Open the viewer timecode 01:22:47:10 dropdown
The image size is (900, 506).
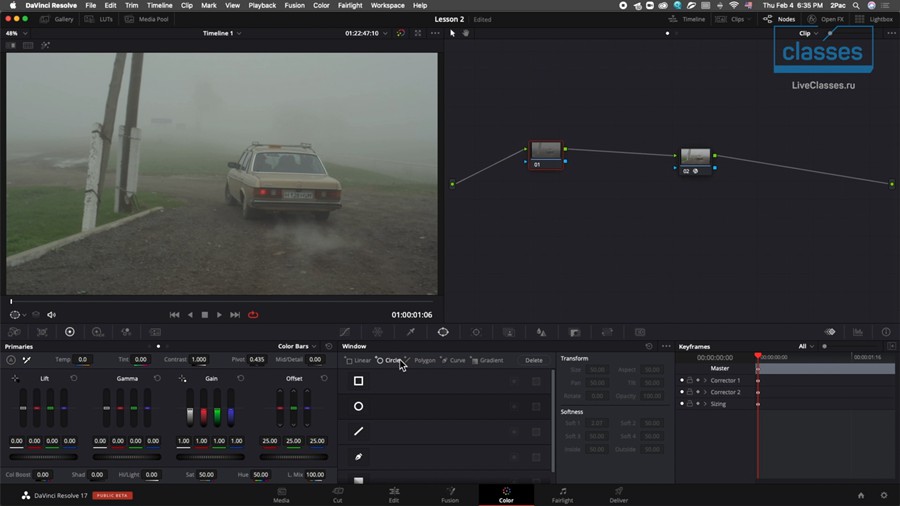click(366, 33)
